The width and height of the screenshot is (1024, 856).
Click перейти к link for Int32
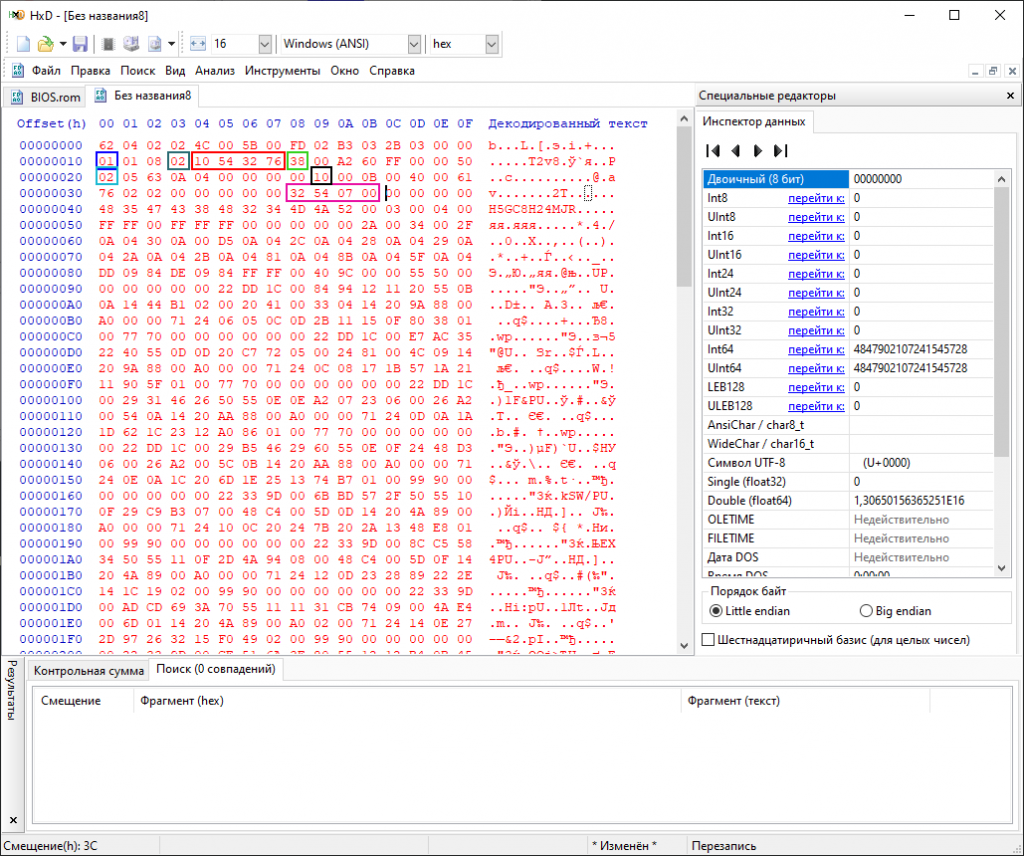click(816, 311)
